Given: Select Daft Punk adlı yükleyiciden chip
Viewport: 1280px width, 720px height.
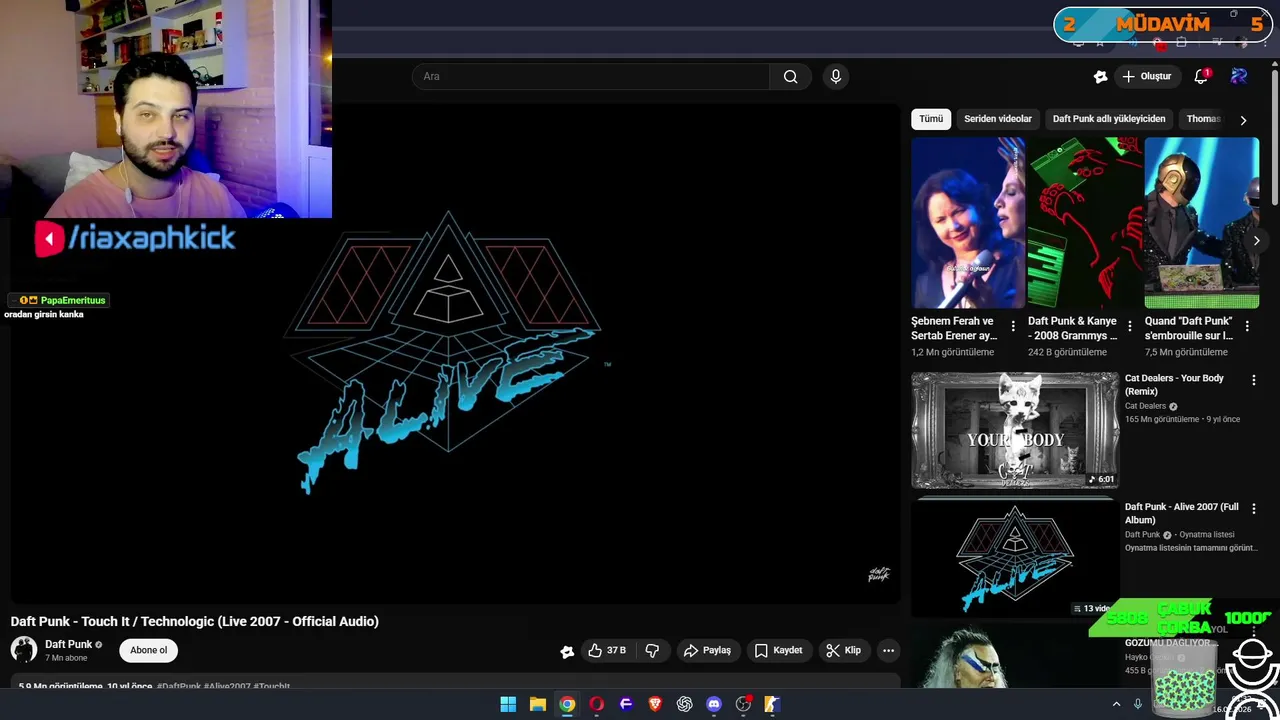Looking at the screenshot, I should pyautogui.click(x=1109, y=119).
